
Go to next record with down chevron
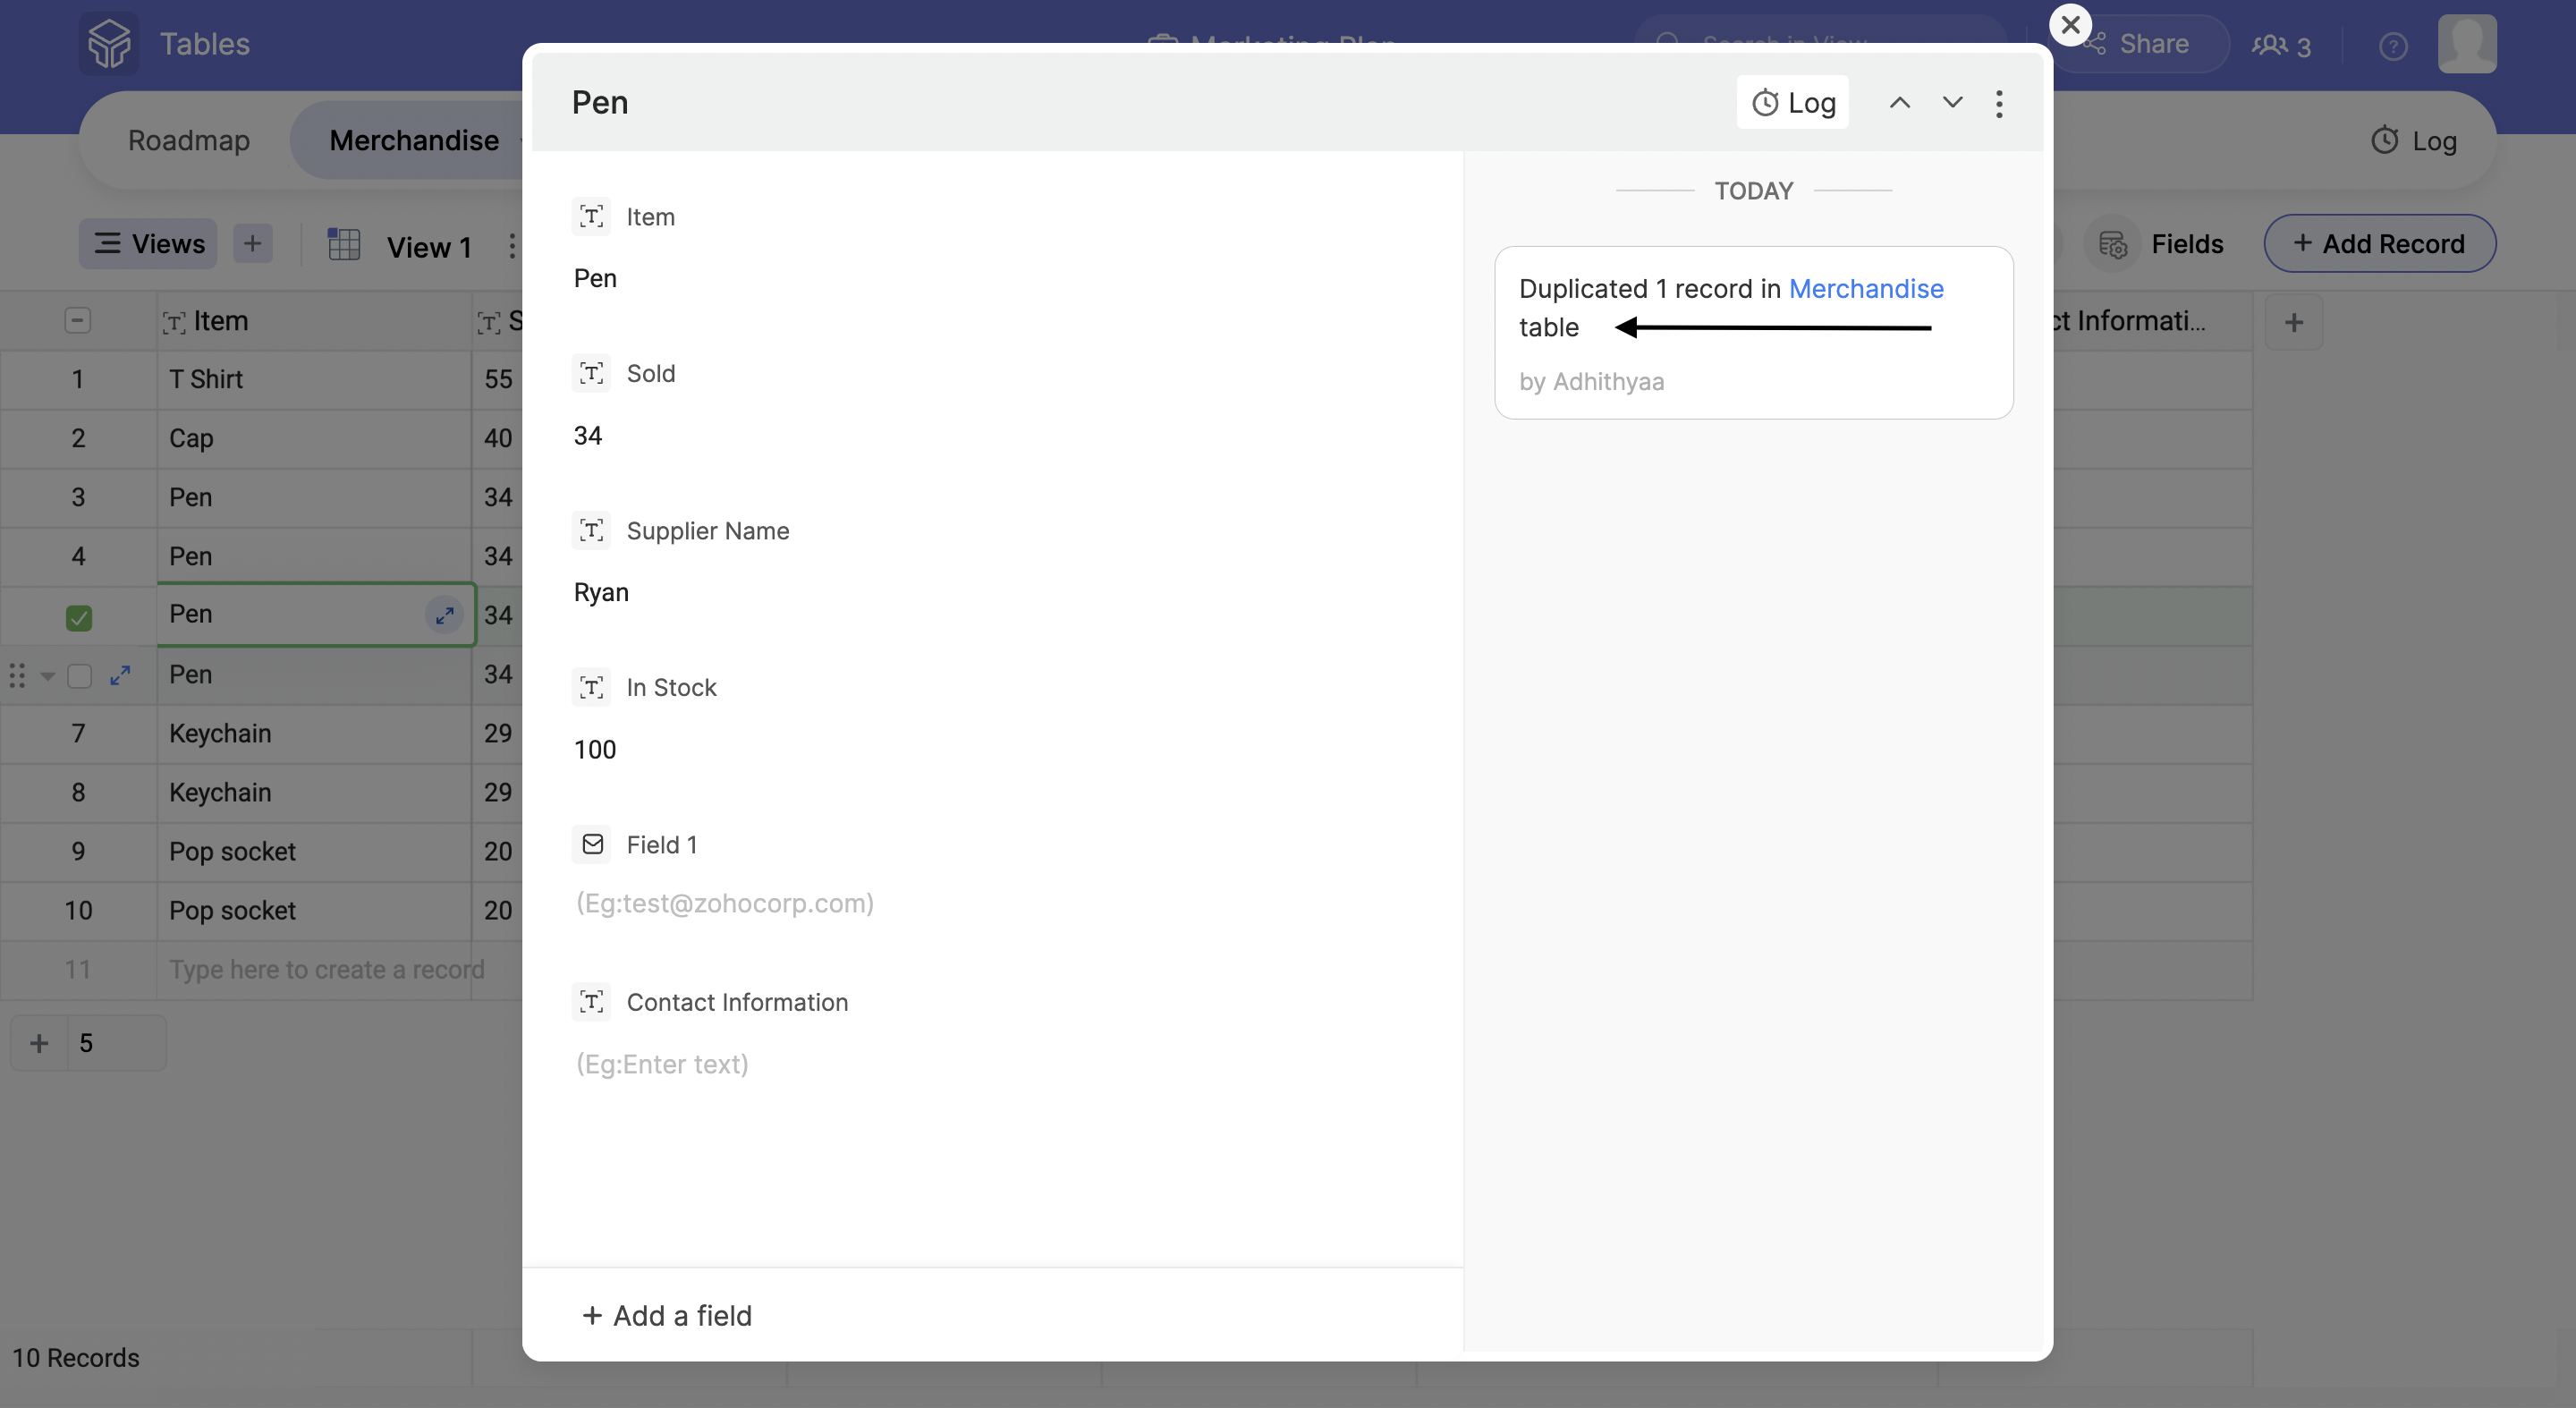[x=1952, y=103]
